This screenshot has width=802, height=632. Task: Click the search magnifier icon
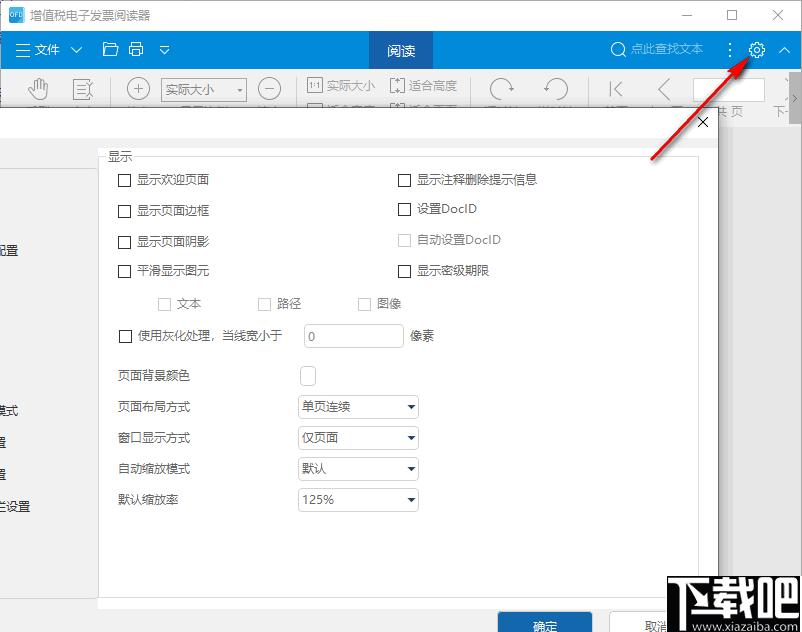(x=618, y=50)
